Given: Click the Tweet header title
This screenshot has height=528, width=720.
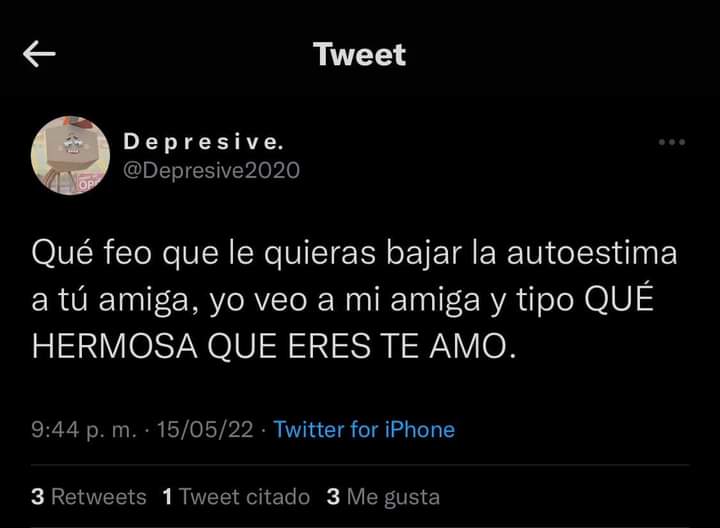Looking at the screenshot, I should point(360,55).
